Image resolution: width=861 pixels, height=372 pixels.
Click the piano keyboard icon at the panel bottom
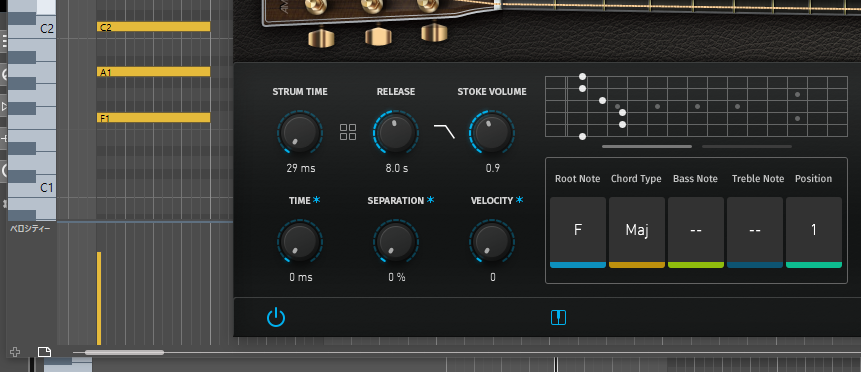558,318
